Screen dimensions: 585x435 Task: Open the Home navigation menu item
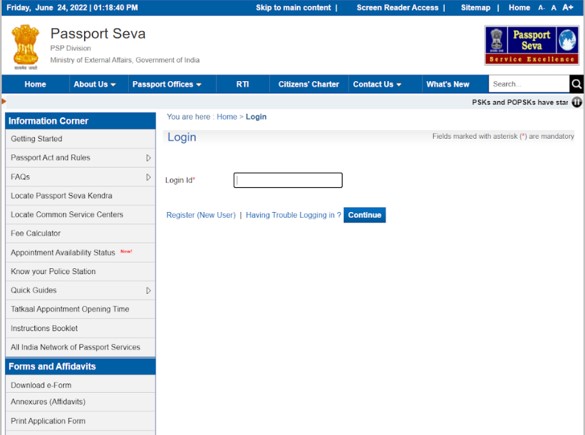click(x=35, y=84)
